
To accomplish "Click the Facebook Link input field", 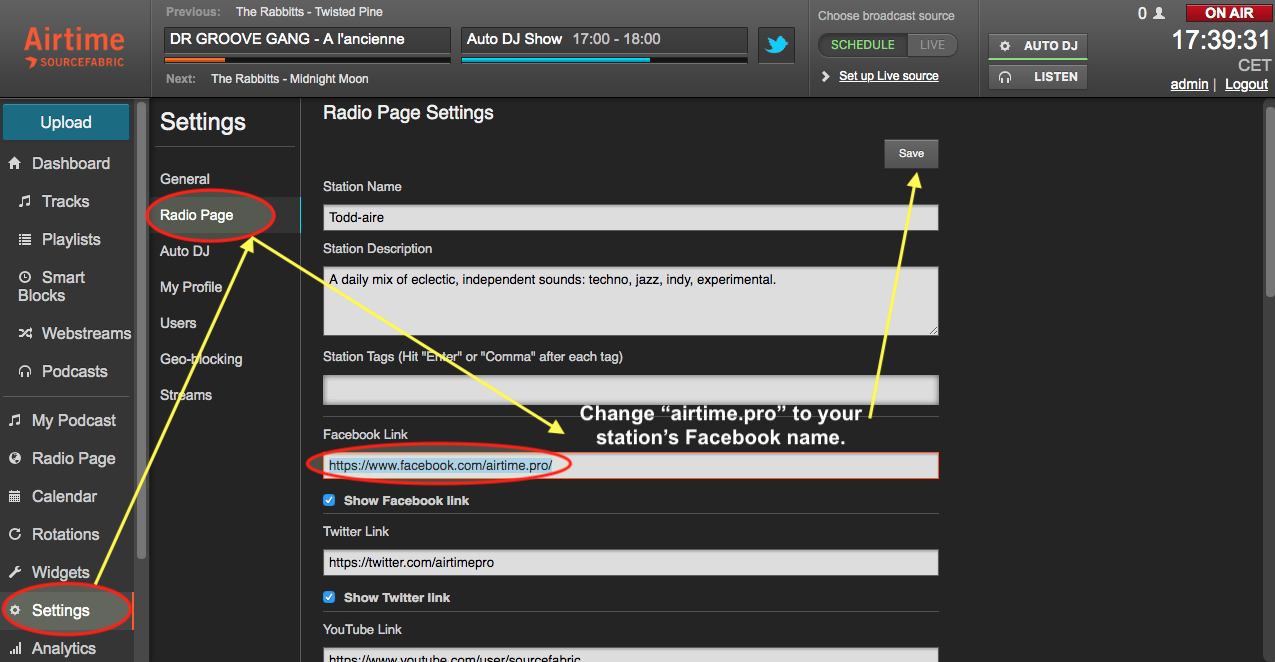I will tap(631, 465).
